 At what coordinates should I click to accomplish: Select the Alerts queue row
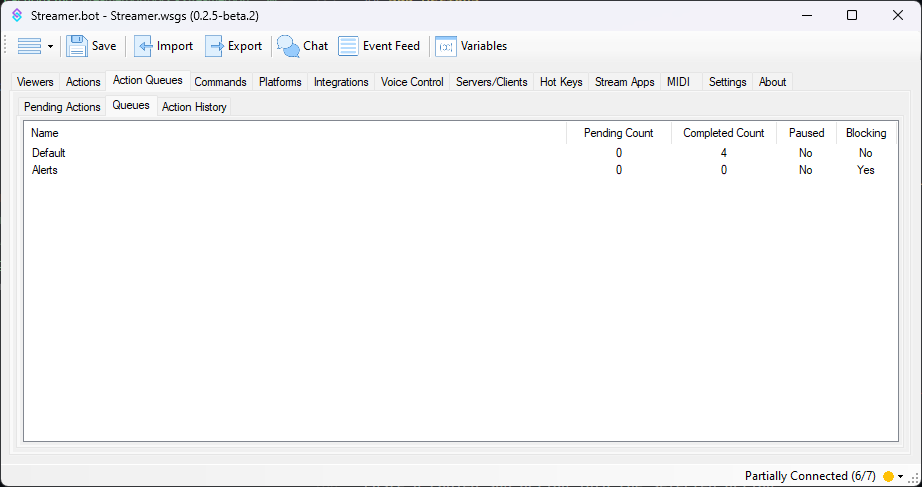point(45,170)
